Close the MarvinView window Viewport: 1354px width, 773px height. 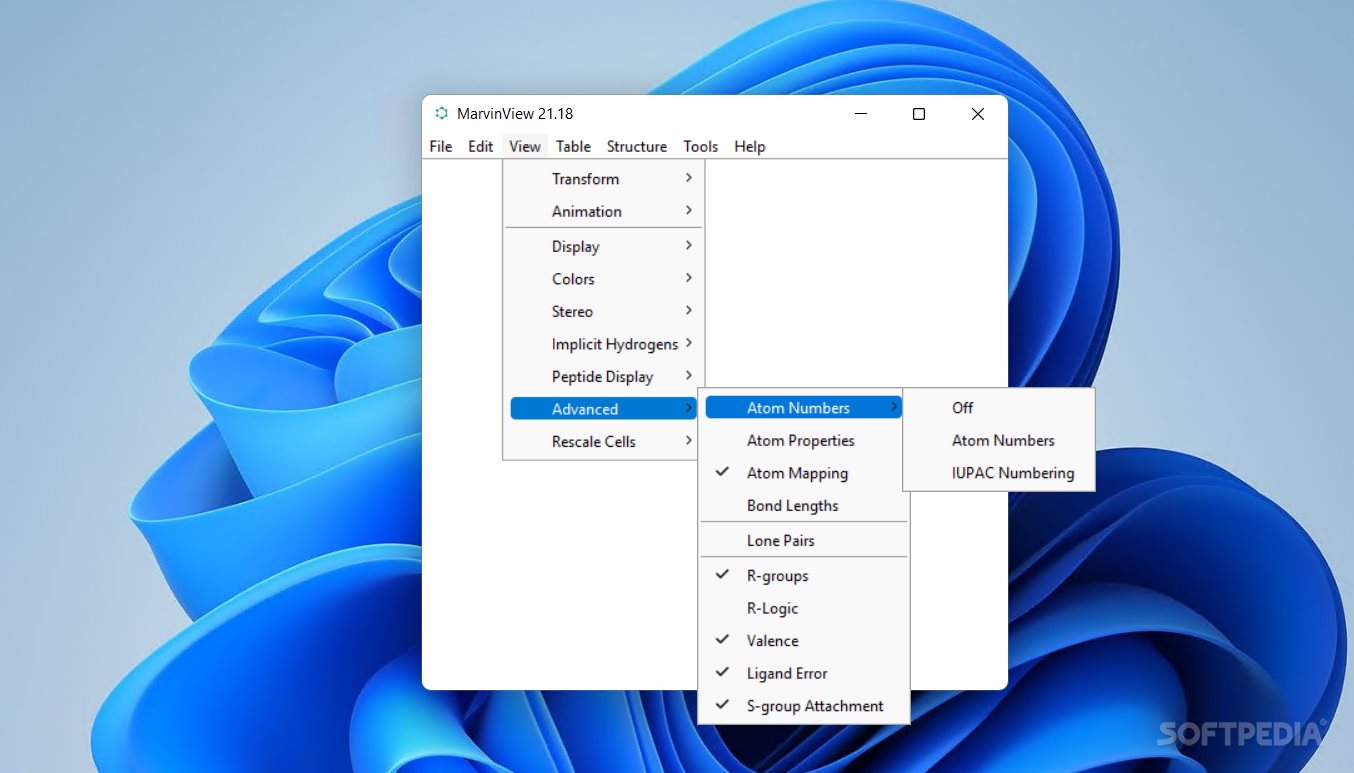coord(978,114)
